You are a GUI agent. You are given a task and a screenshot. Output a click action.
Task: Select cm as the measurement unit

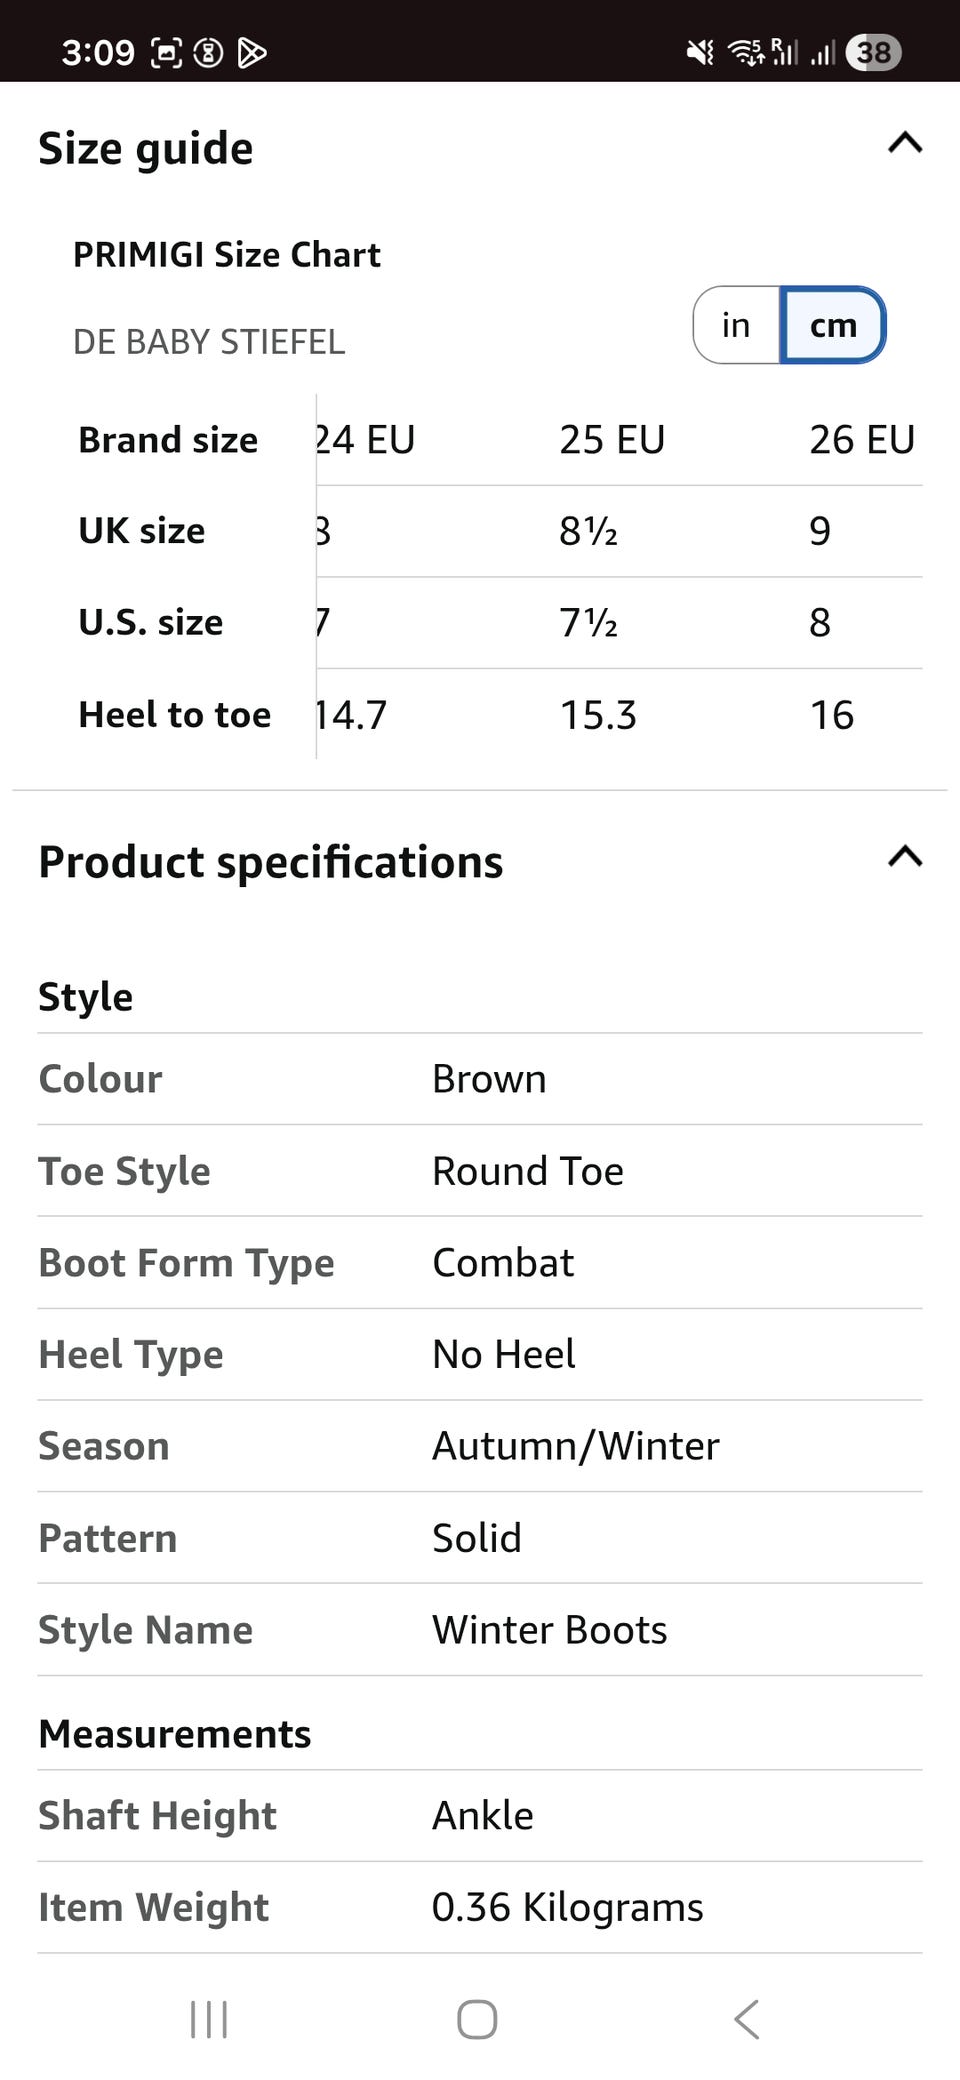point(833,325)
